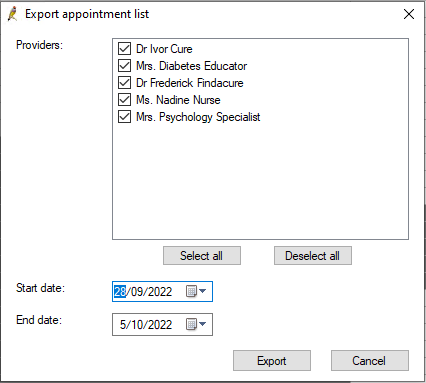Click the Deselect all button
The height and width of the screenshot is (383, 426).
pos(313,256)
